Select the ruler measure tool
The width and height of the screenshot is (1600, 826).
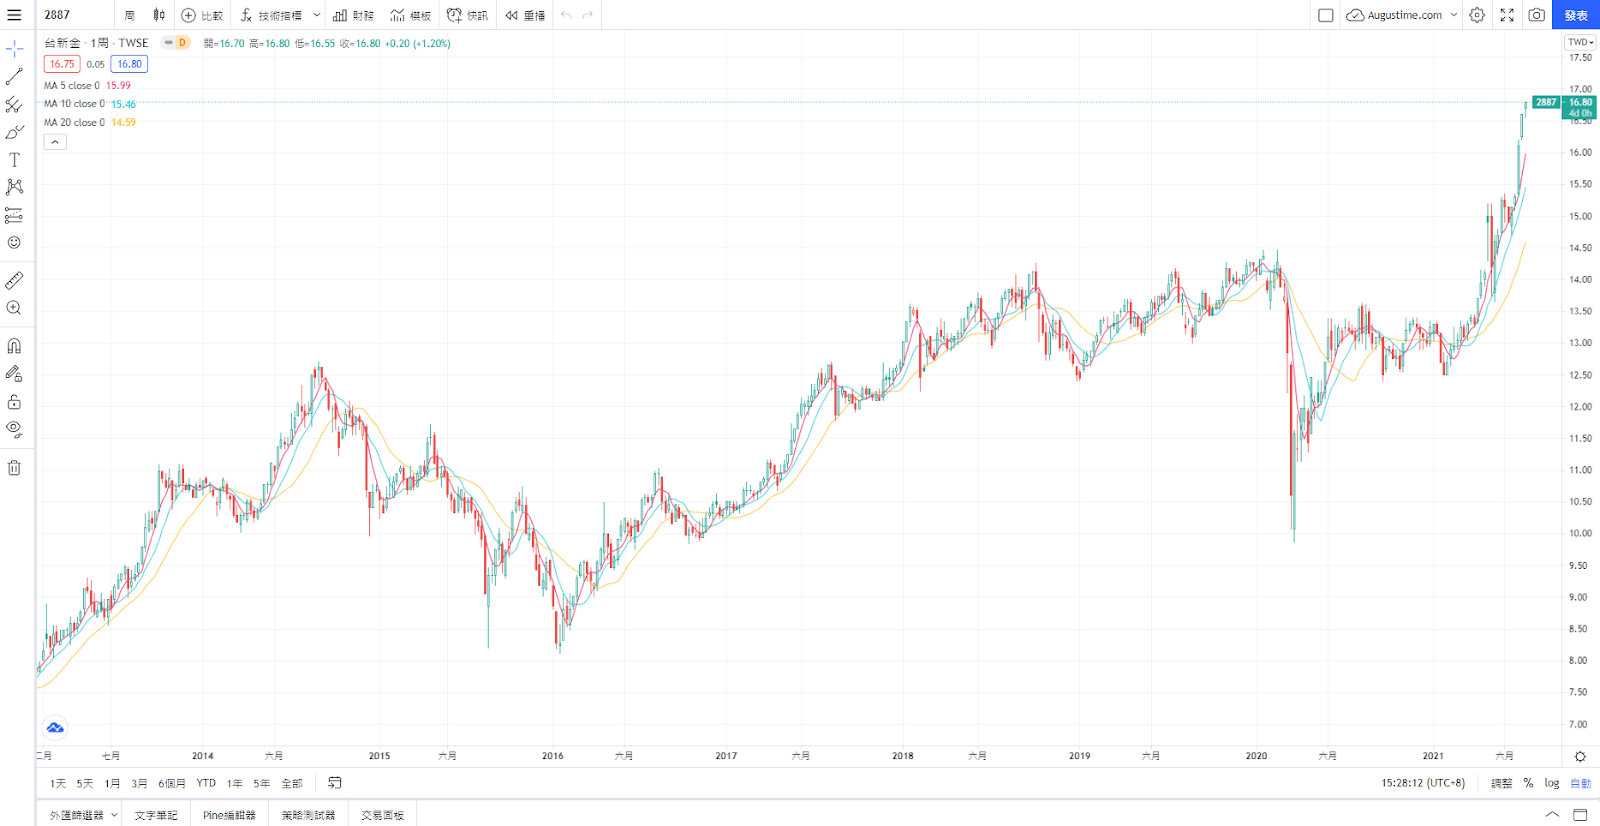tap(14, 281)
